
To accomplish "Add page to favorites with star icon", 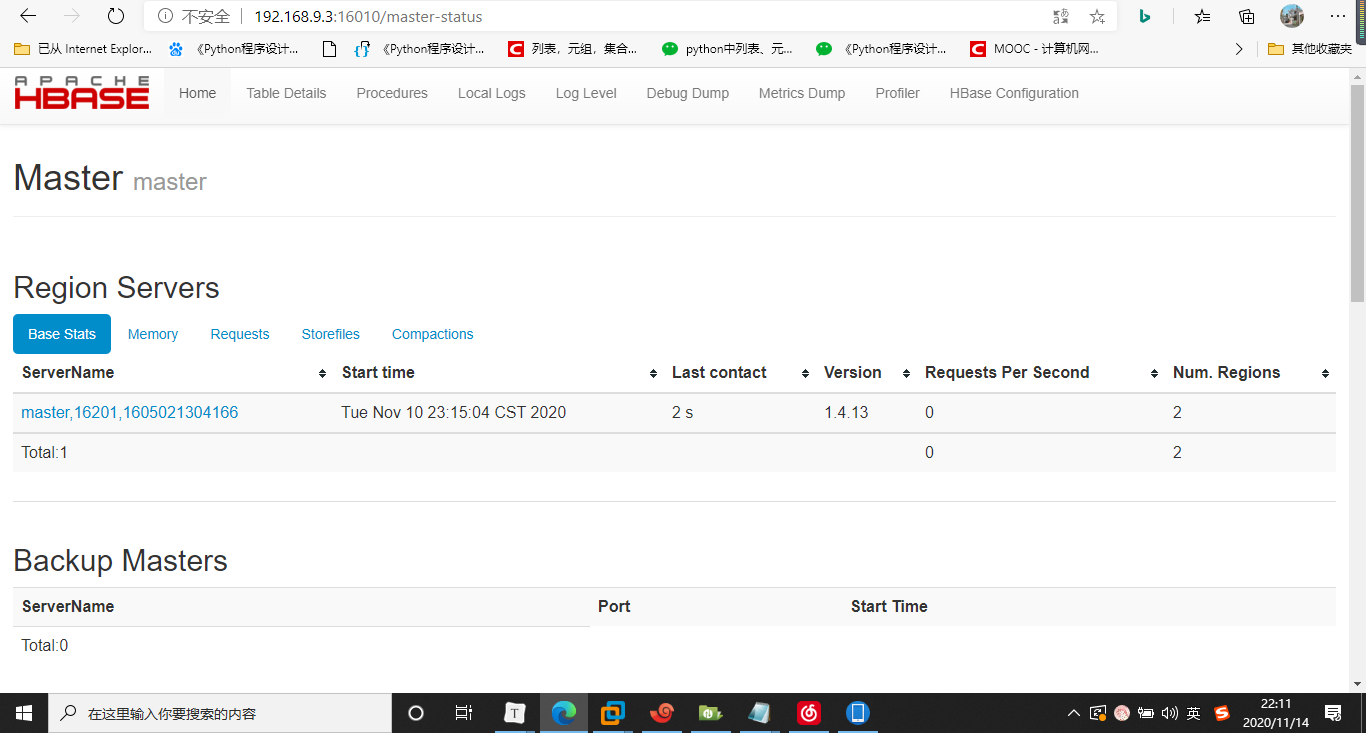I will pos(1097,17).
